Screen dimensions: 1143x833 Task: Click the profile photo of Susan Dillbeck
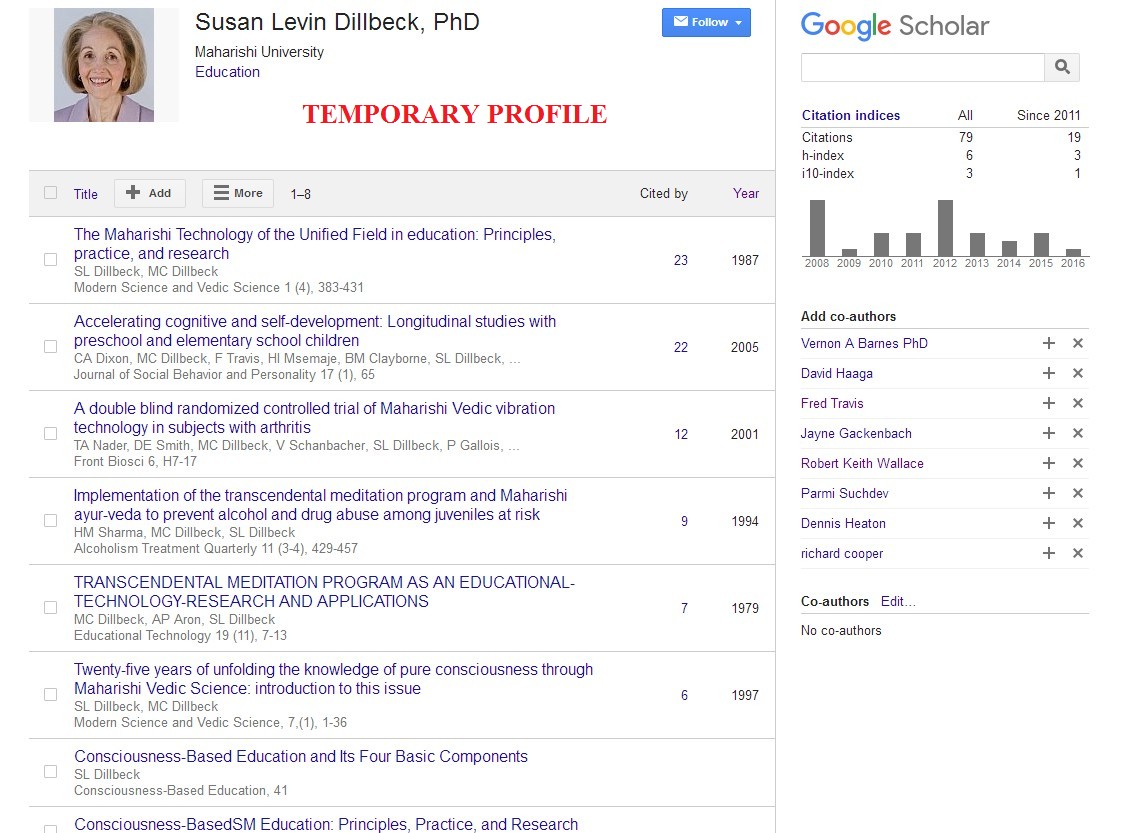click(x=104, y=65)
